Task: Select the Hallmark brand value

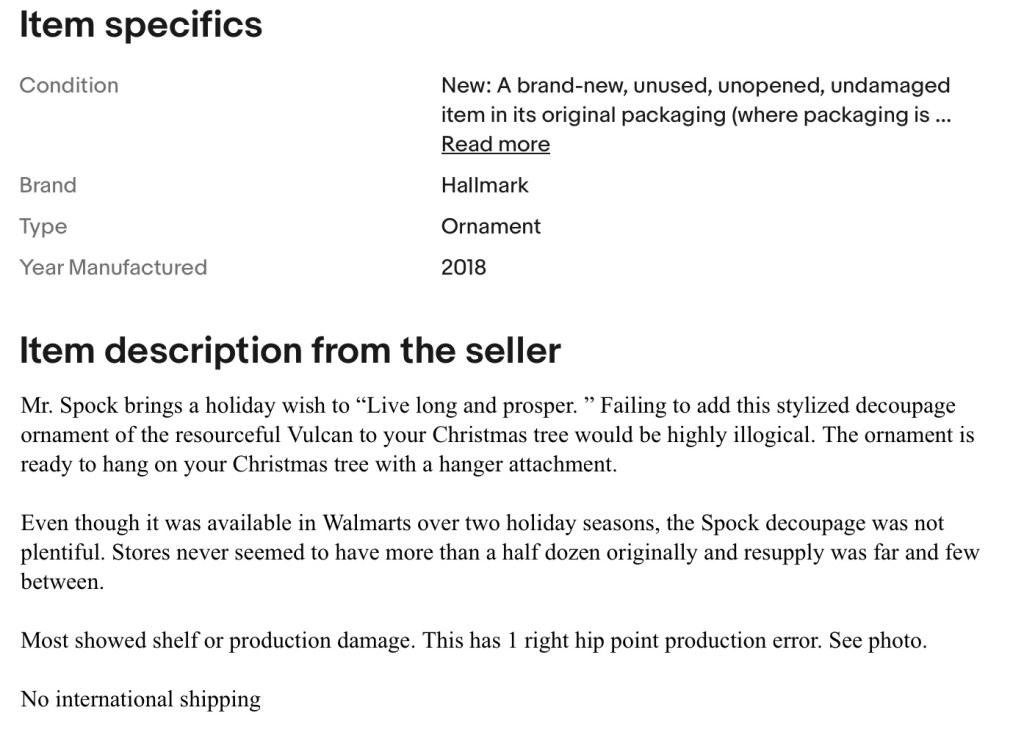Action: (x=485, y=185)
